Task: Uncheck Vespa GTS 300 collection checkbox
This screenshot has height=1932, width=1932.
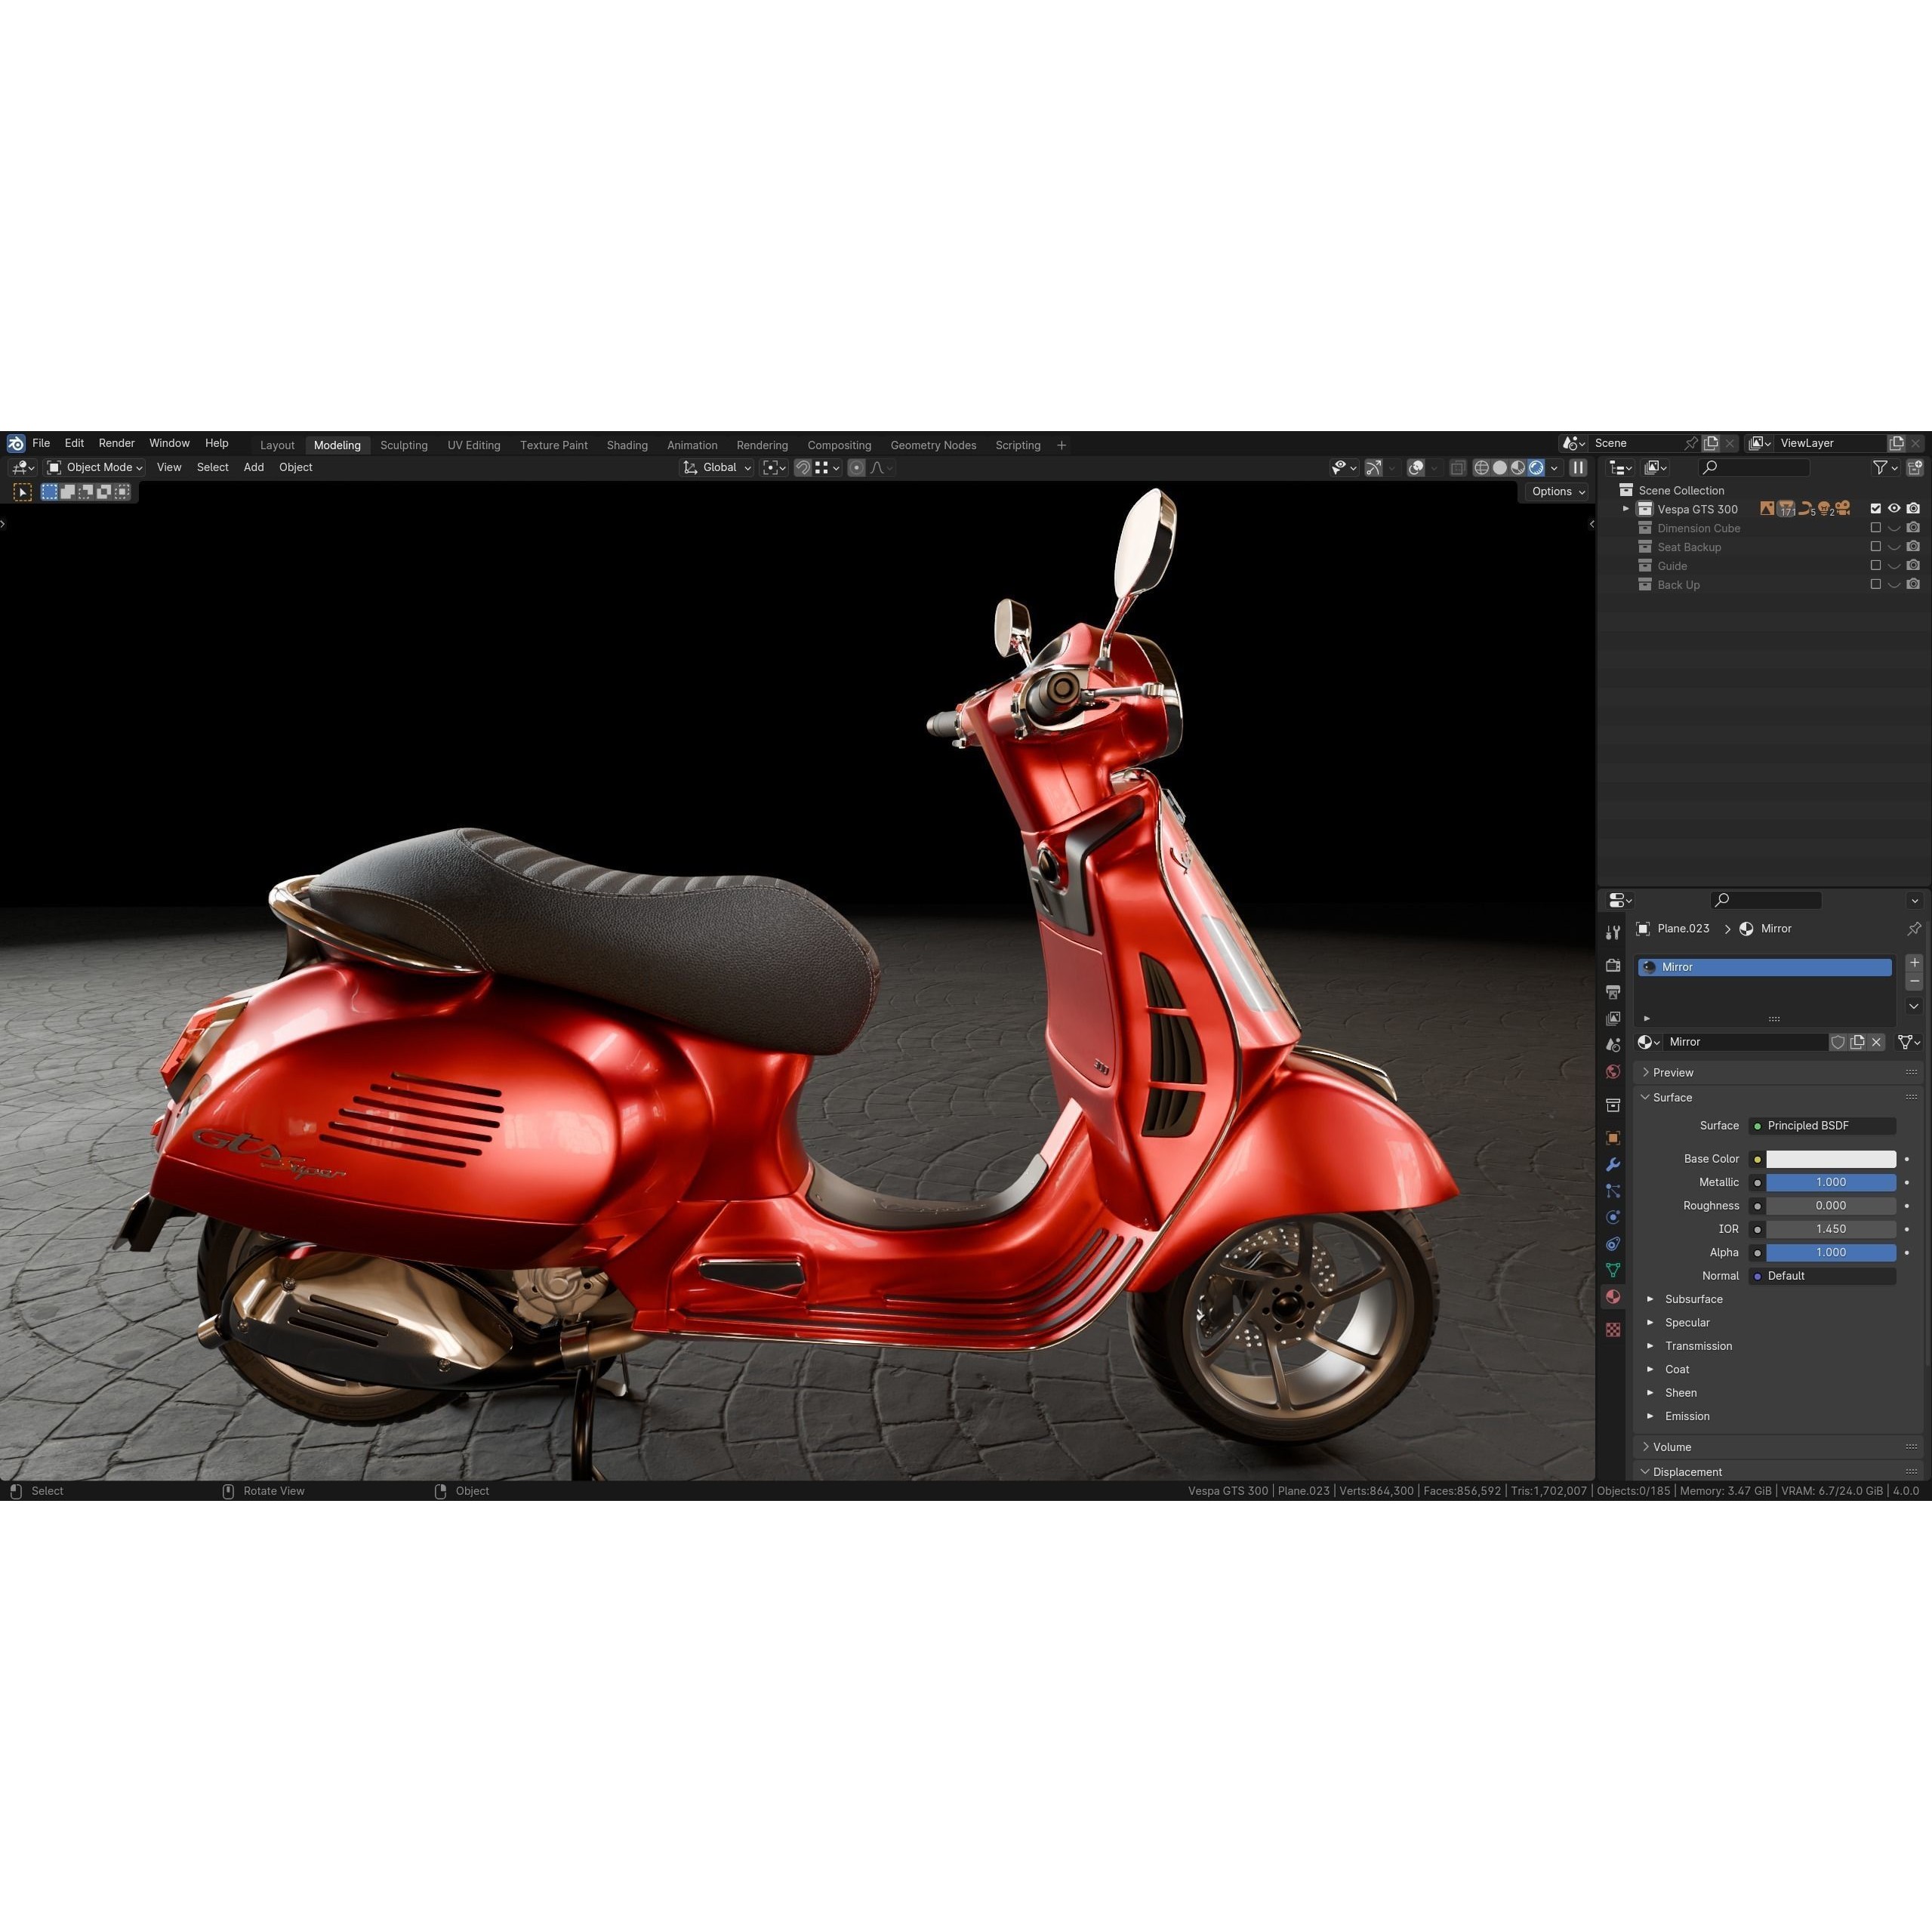Action: click(1876, 509)
